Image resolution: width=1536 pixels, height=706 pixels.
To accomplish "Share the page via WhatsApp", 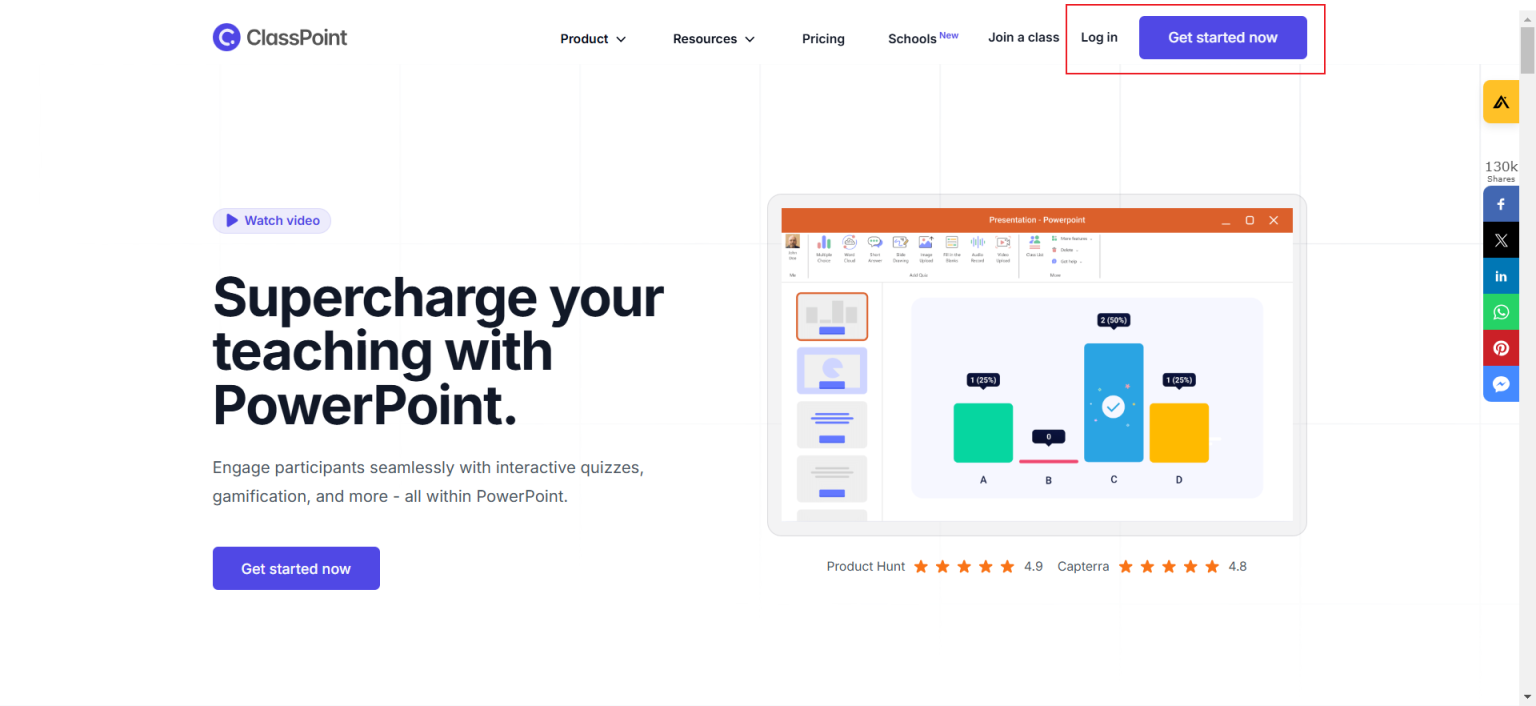I will (x=1500, y=312).
